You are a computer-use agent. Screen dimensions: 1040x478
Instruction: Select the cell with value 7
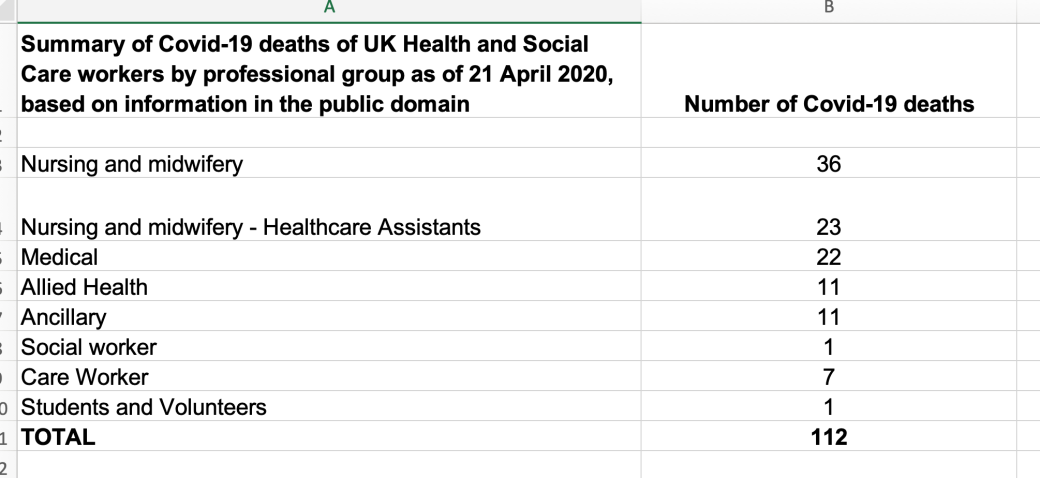pyautogui.click(x=828, y=377)
